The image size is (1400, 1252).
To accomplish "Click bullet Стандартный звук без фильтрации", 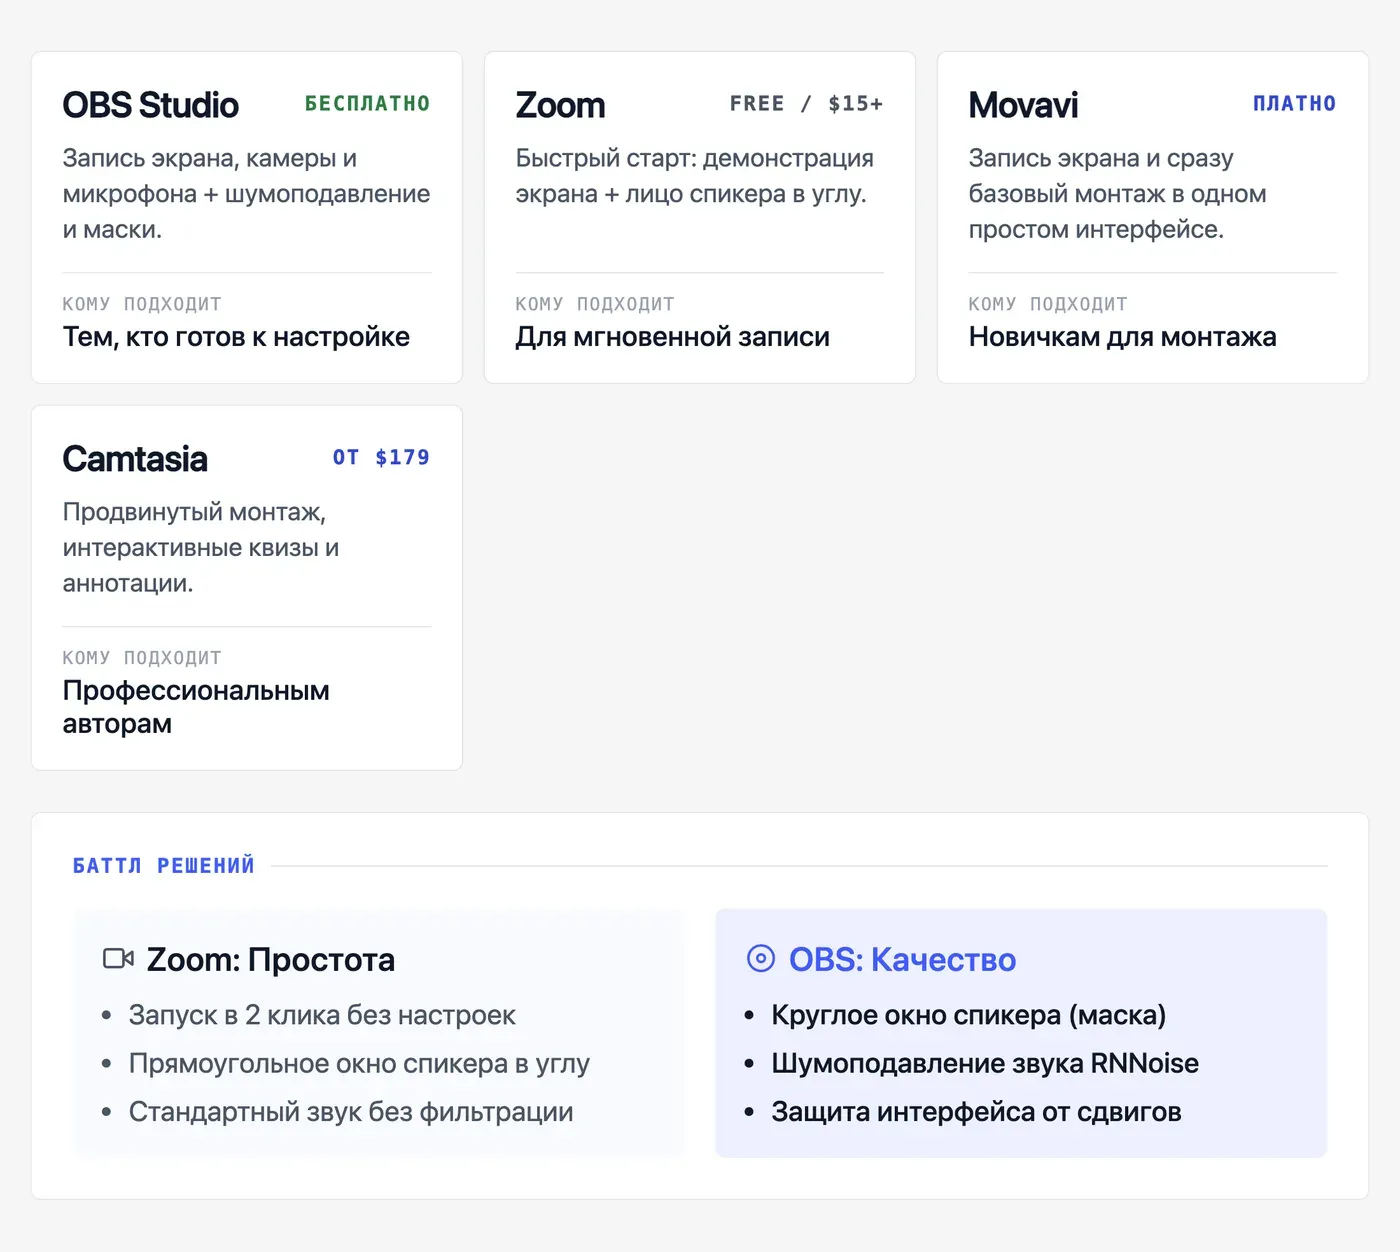I will click(x=351, y=1112).
